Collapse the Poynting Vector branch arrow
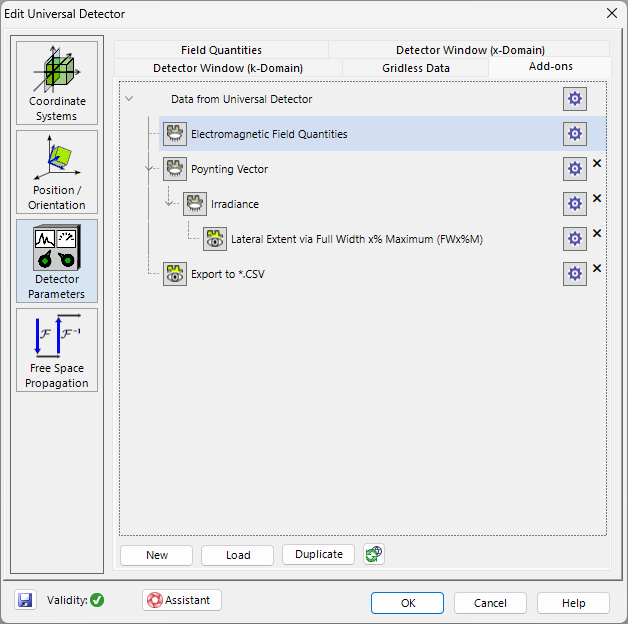 [149, 169]
